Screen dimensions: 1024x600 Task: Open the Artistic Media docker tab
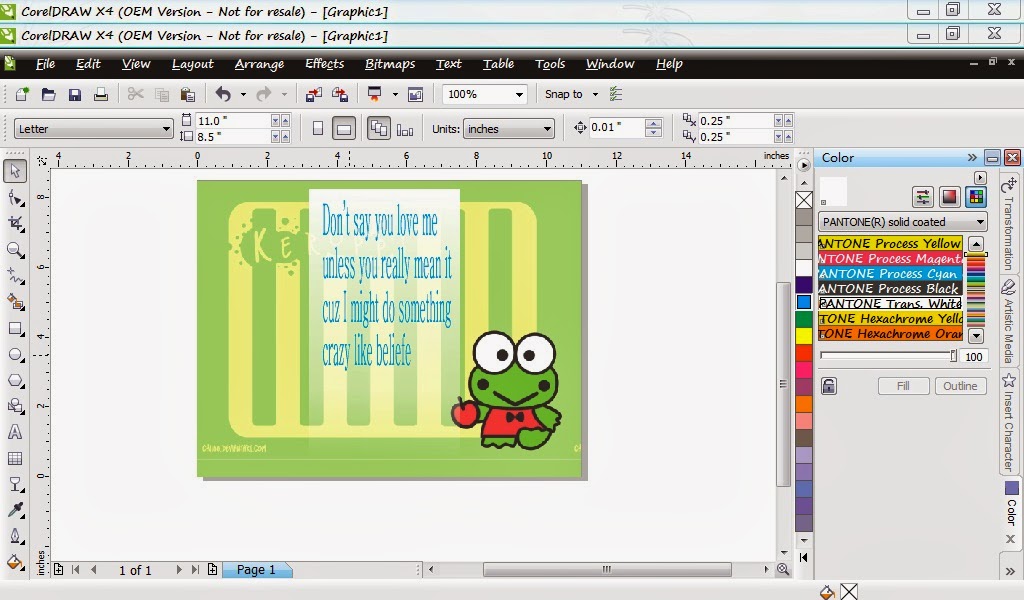pos(1009,322)
